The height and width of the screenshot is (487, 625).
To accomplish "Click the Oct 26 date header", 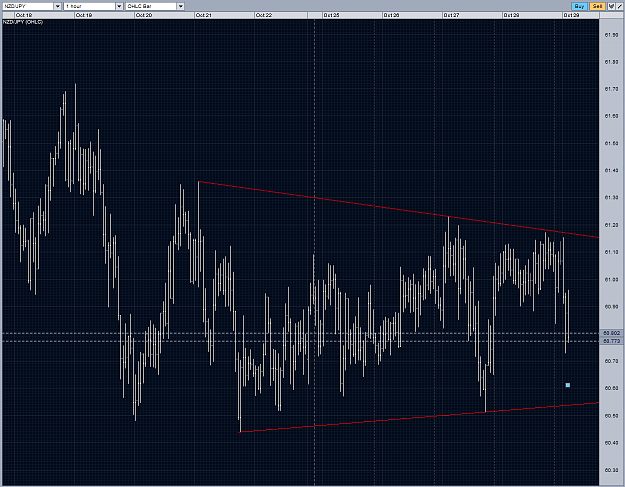I will coord(412,15).
